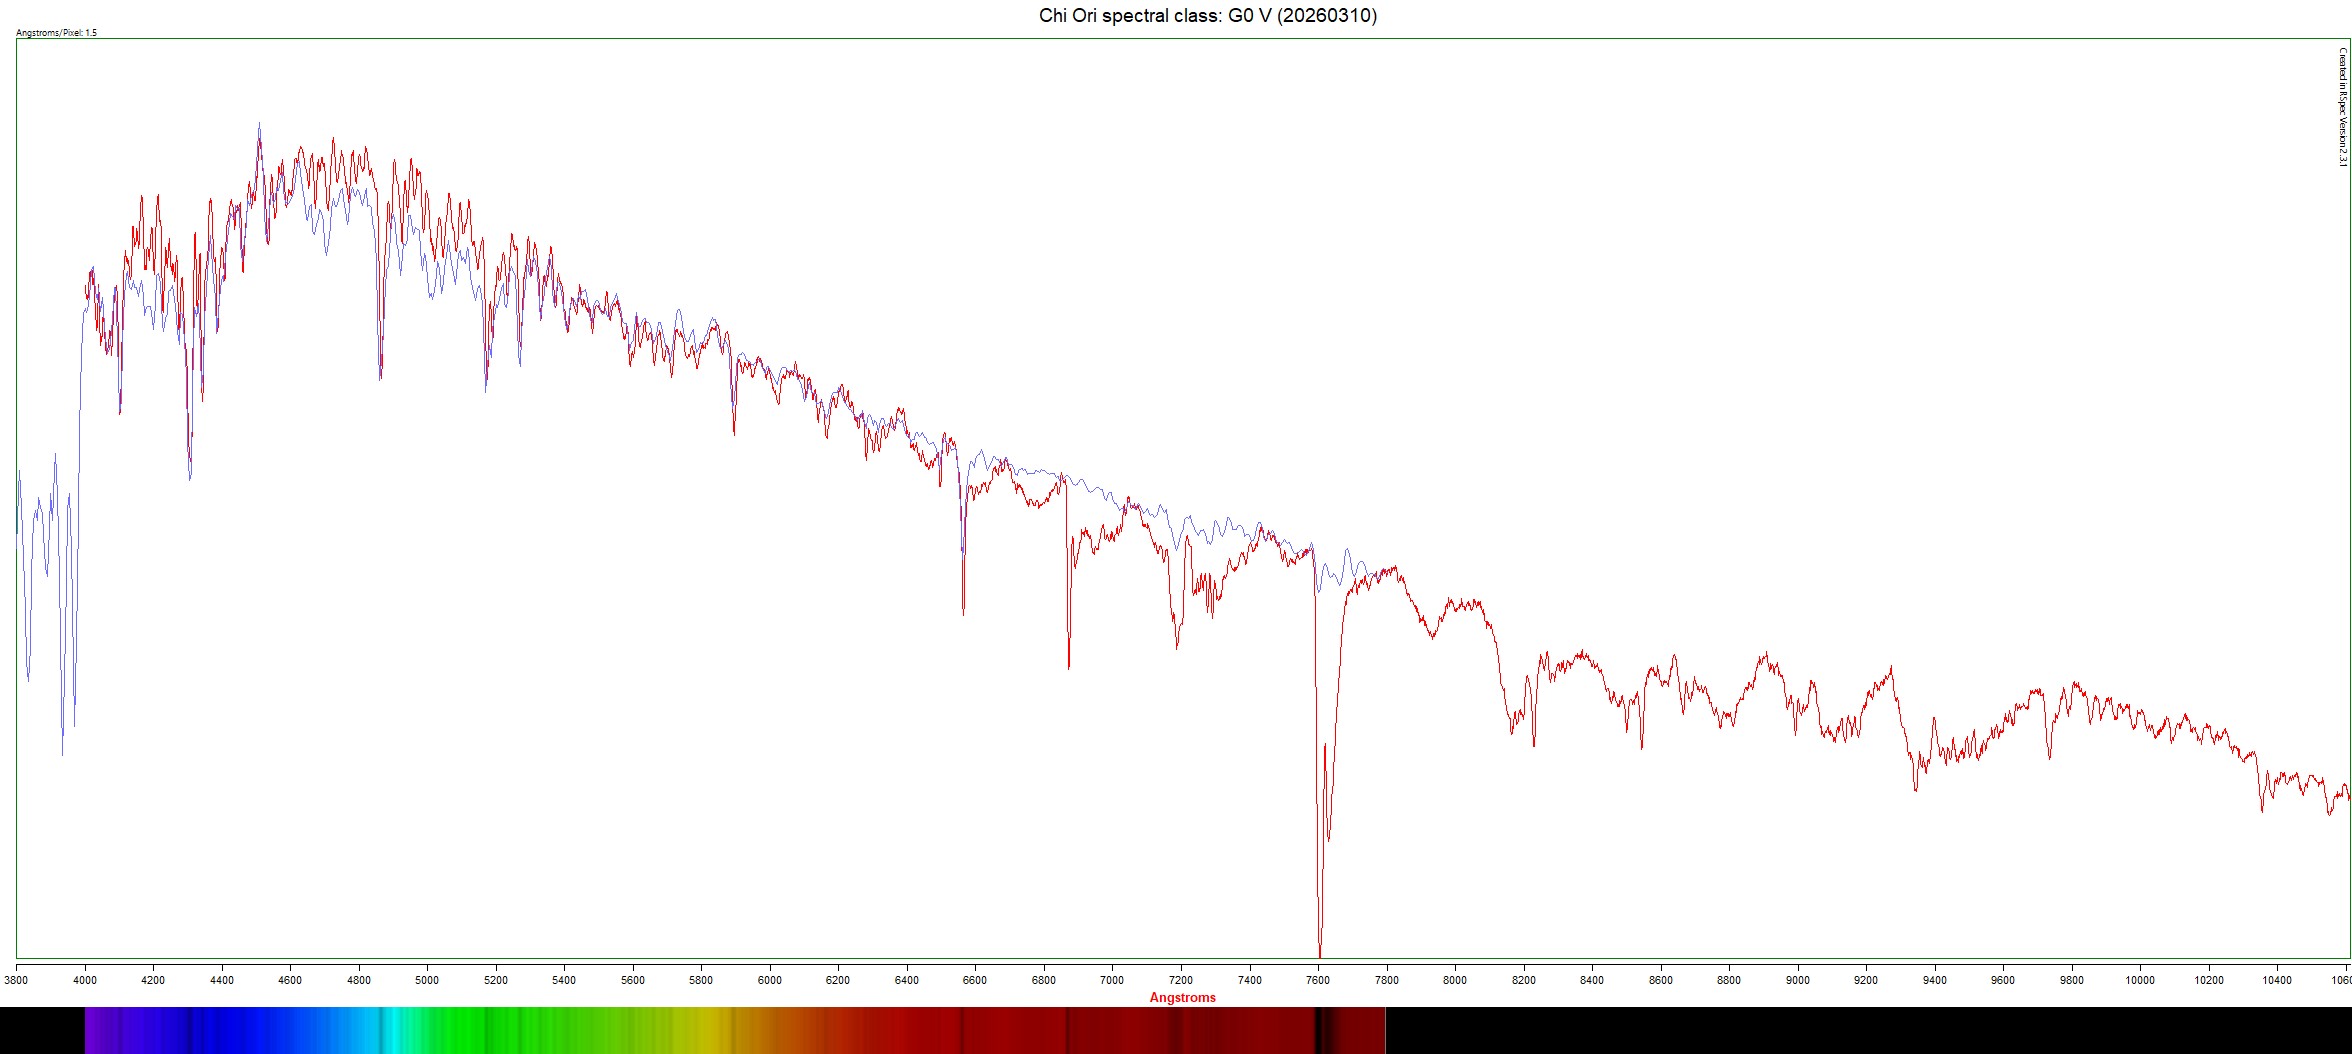Click the 7600 tick label on the x-axis
Viewport: 2352px width, 1054px height.
1318,980
